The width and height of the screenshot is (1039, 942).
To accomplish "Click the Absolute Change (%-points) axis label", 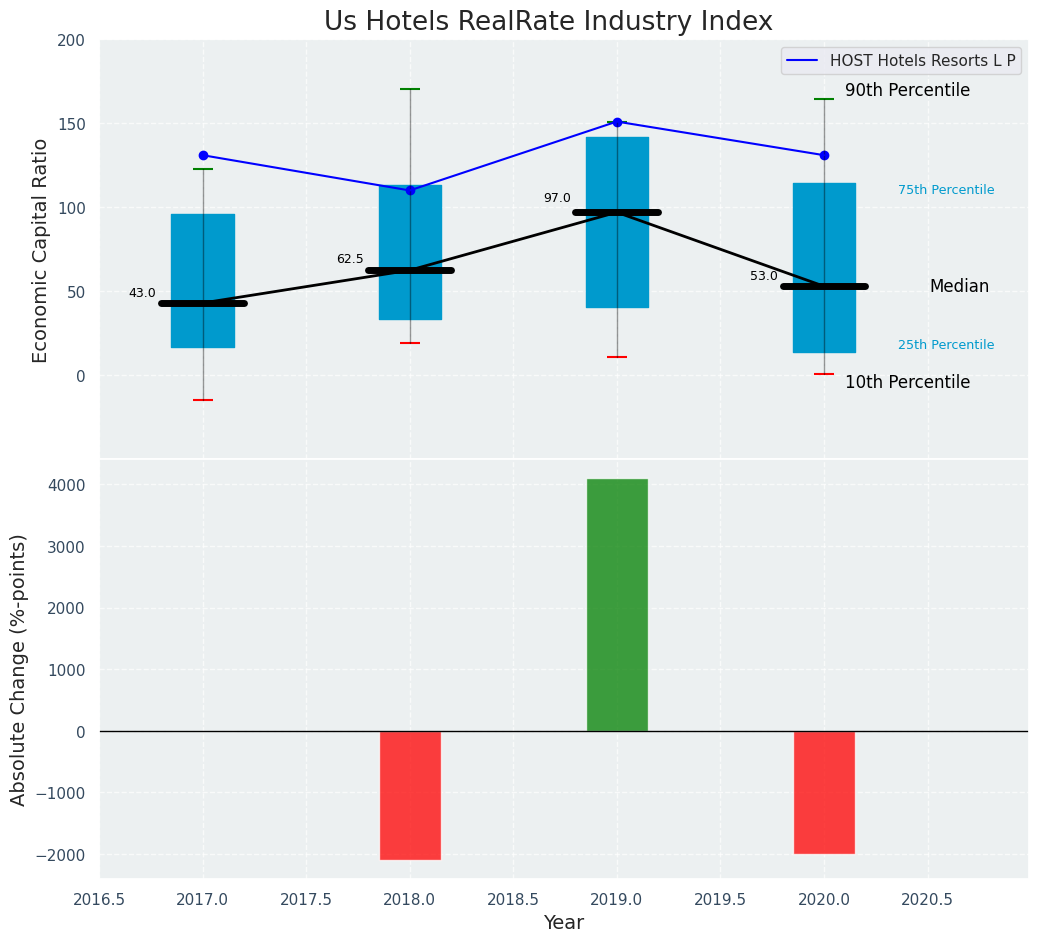I will coord(18,670).
